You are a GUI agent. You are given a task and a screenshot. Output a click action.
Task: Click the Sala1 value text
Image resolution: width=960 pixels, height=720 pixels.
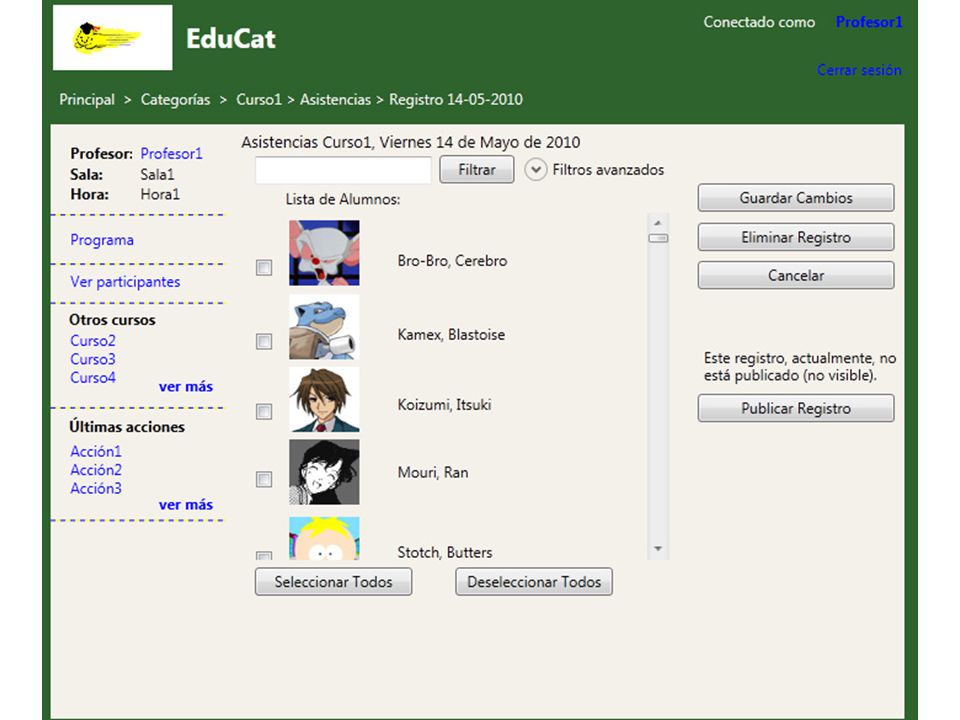tap(157, 174)
